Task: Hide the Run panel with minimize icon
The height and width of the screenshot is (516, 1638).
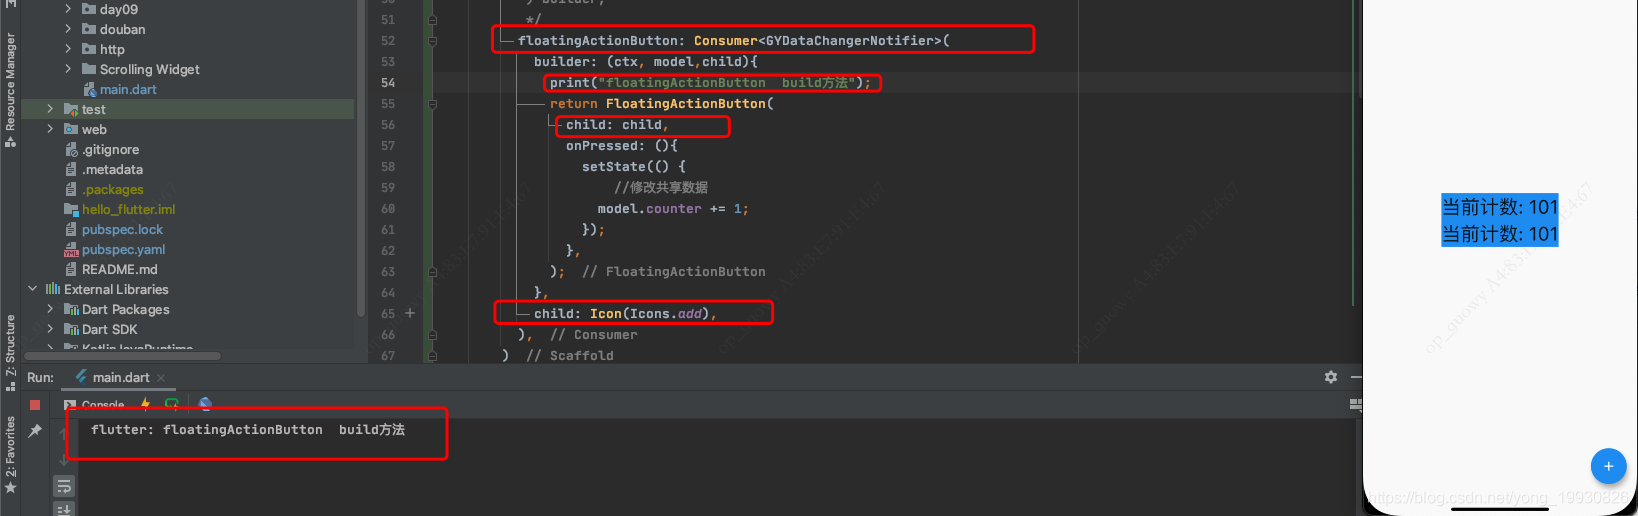Action: pyautogui.click(x=1356, y=377)
